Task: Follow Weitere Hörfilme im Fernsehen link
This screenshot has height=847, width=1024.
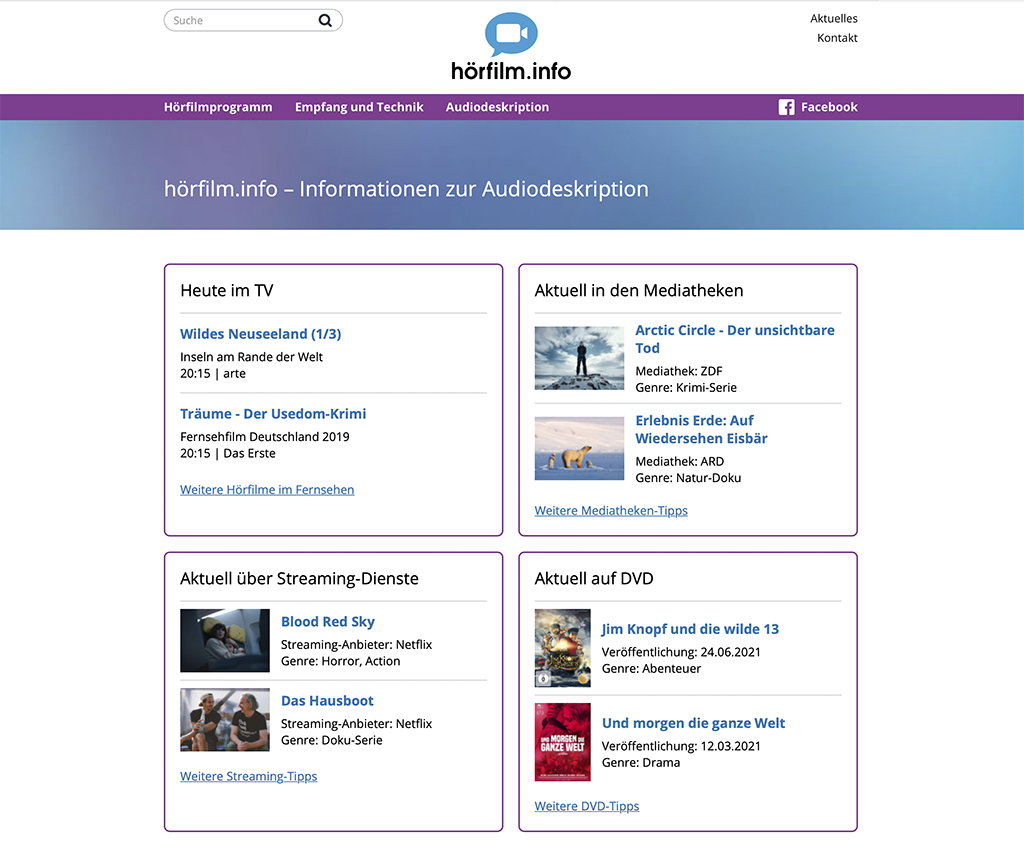Action: point(267,490)
